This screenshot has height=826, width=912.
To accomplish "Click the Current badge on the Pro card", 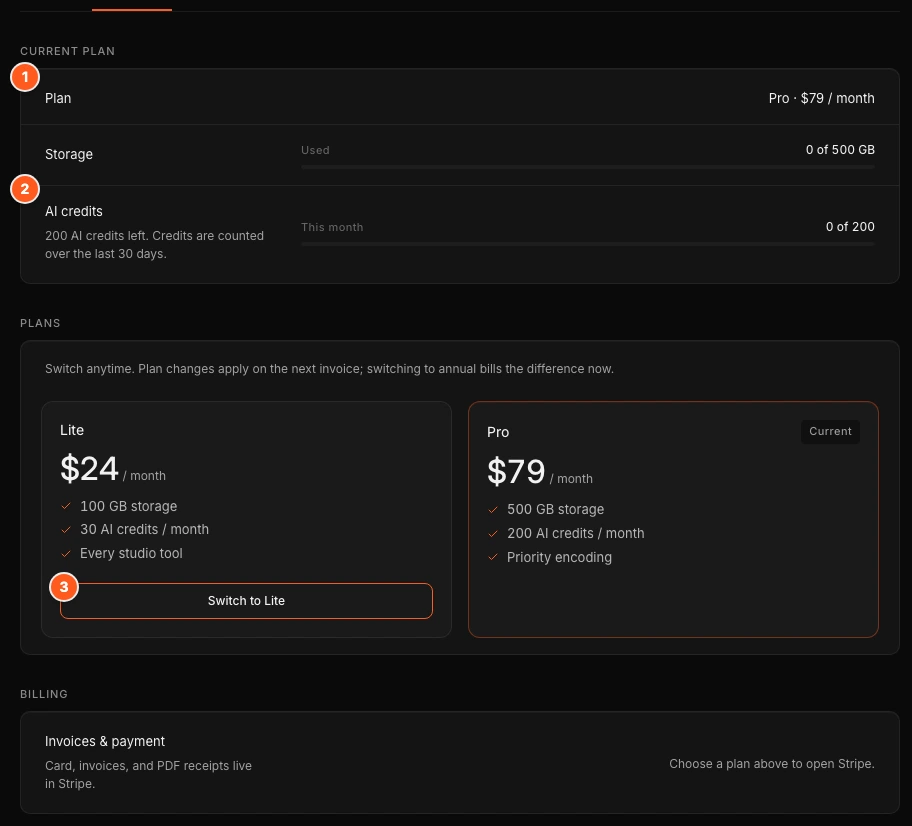I will coord(830,432).
